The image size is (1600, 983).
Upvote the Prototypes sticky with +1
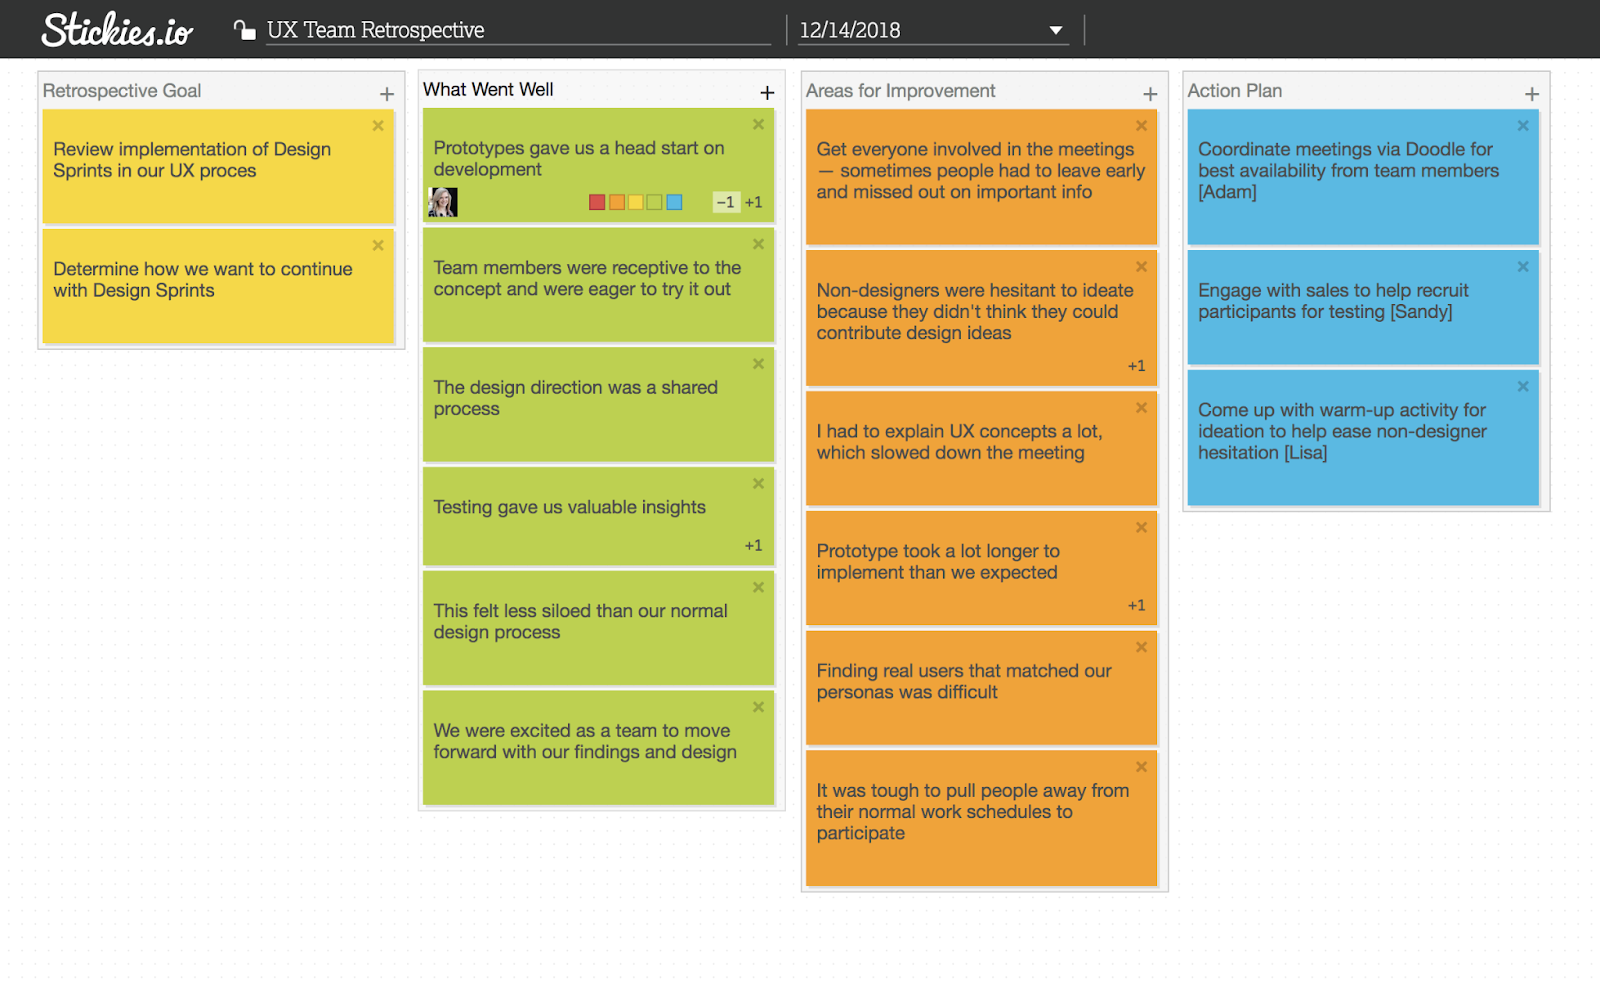tap(755, 201)
